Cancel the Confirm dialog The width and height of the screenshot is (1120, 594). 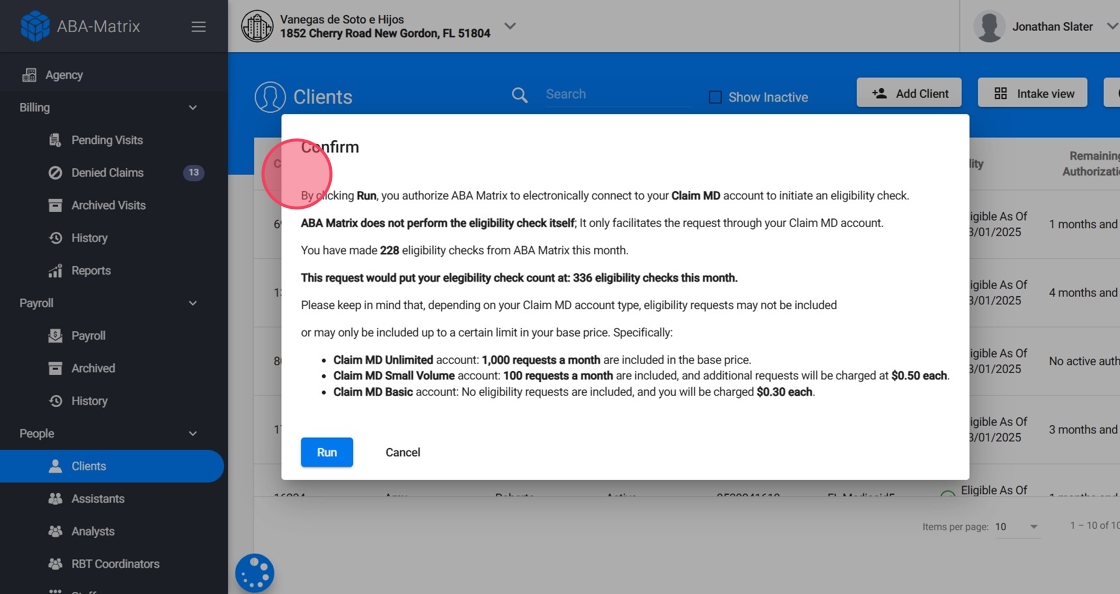(403, 453)
